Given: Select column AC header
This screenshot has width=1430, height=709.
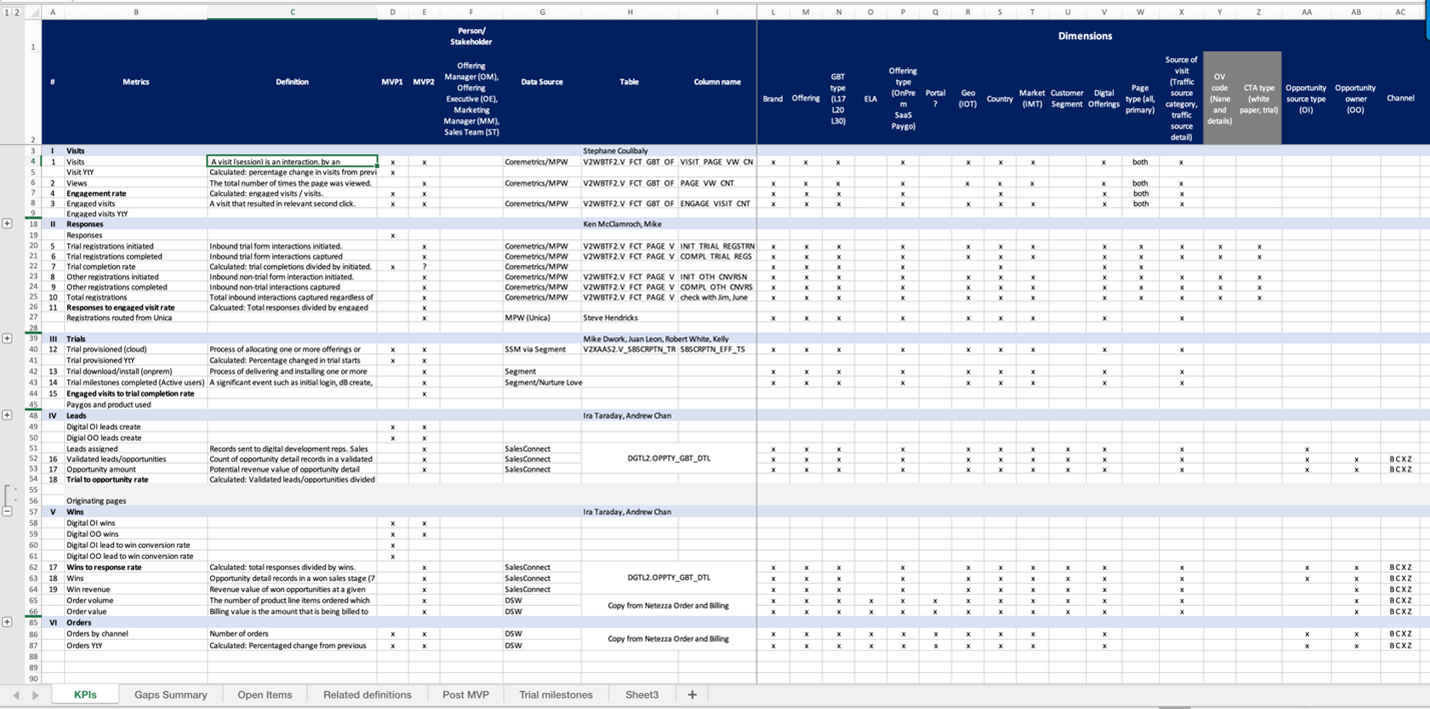Looking at the screenshot, I should click(1400, 12).
